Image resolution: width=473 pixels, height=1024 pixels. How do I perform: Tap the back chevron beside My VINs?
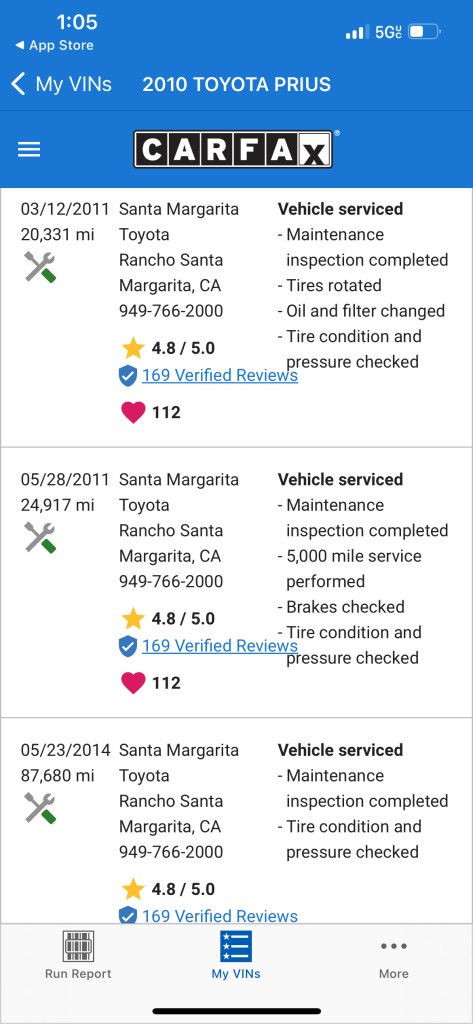[18, 84]
